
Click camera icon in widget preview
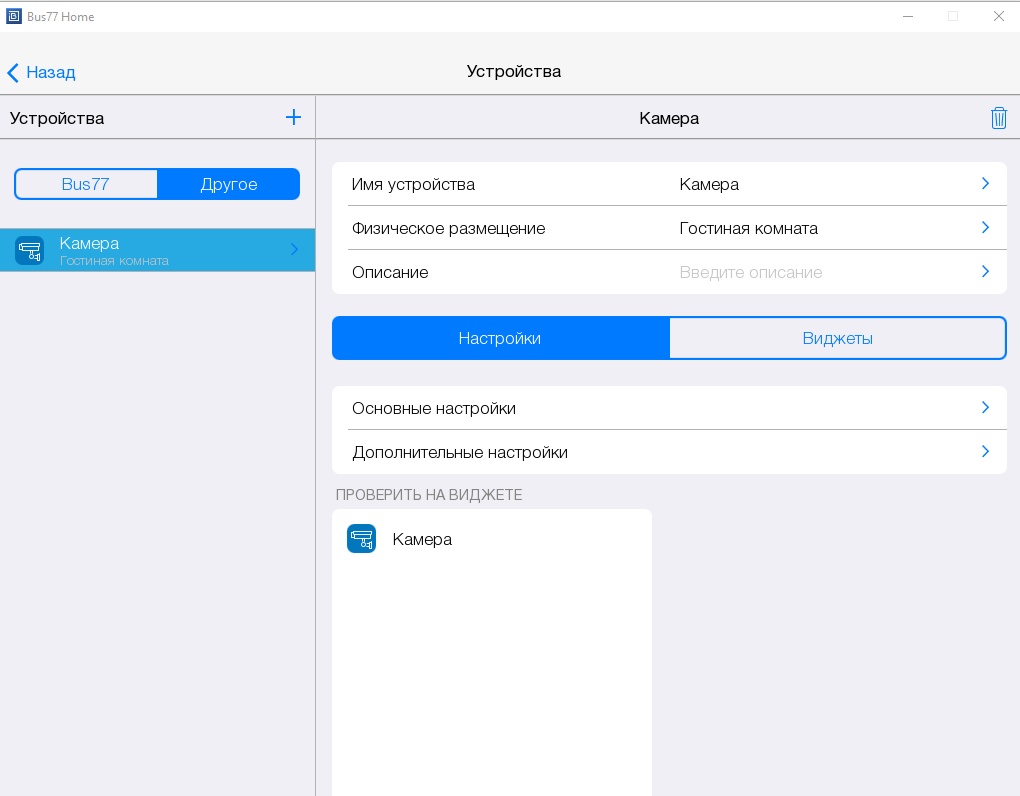click(361, 539)
